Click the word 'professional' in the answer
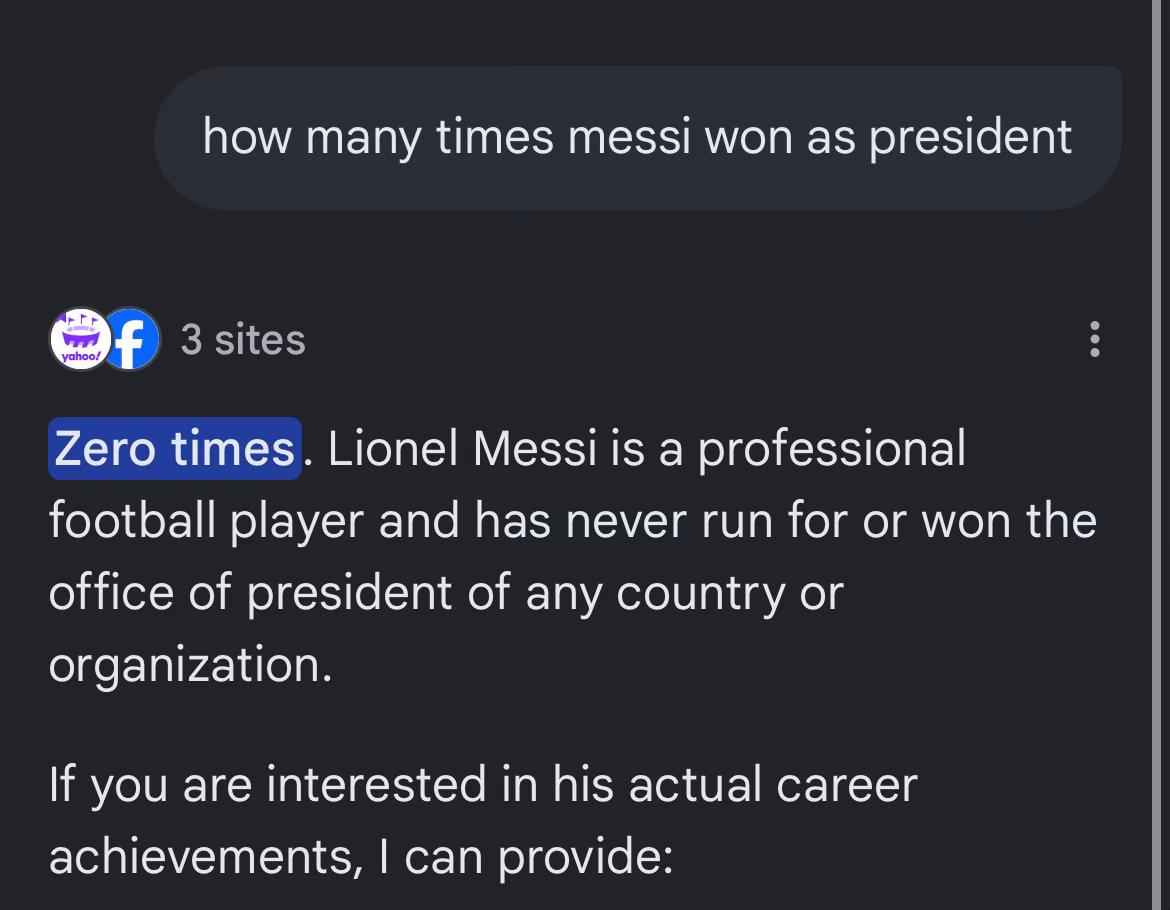This screenshot has height=910, width=1170. (x=832, y=449)
